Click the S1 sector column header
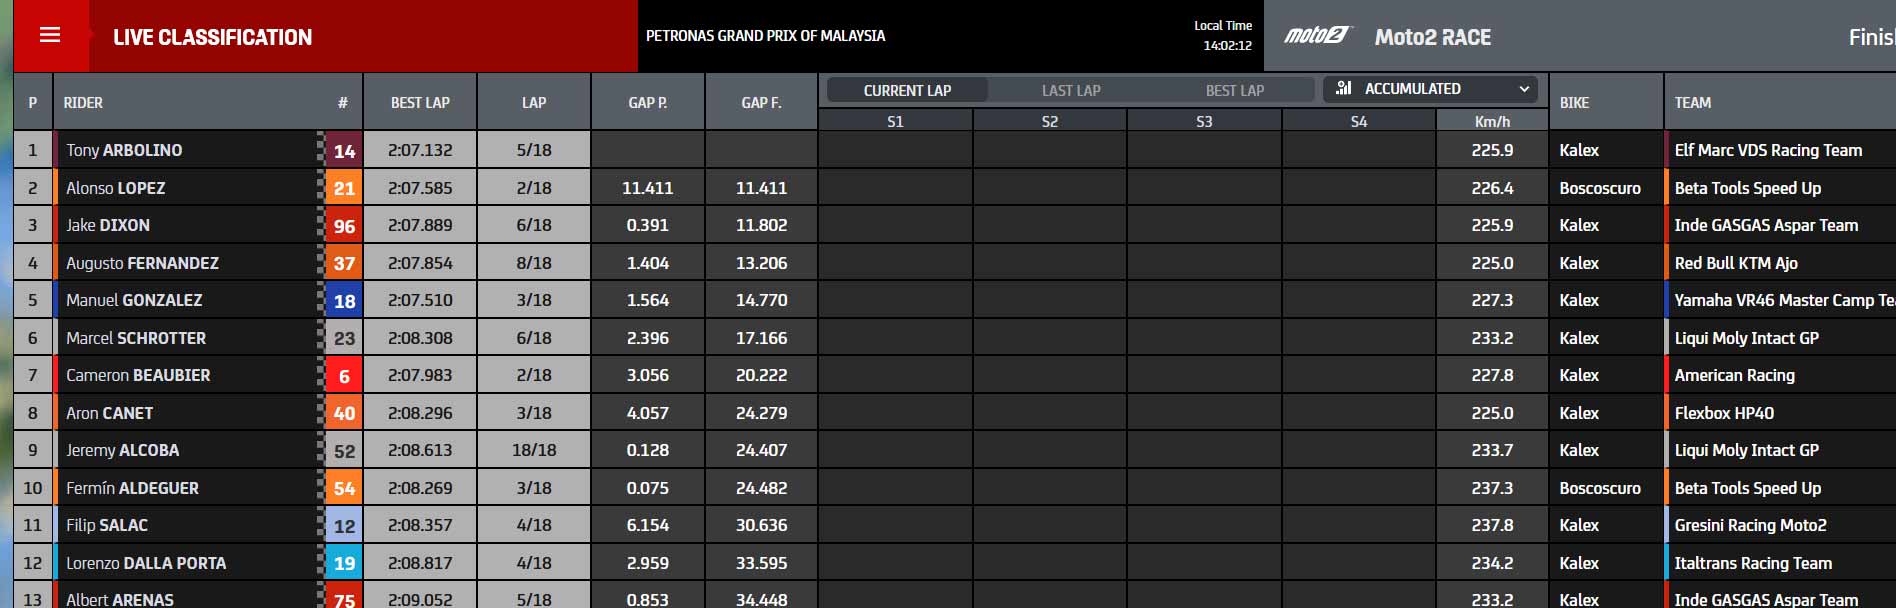 (895, 121)
